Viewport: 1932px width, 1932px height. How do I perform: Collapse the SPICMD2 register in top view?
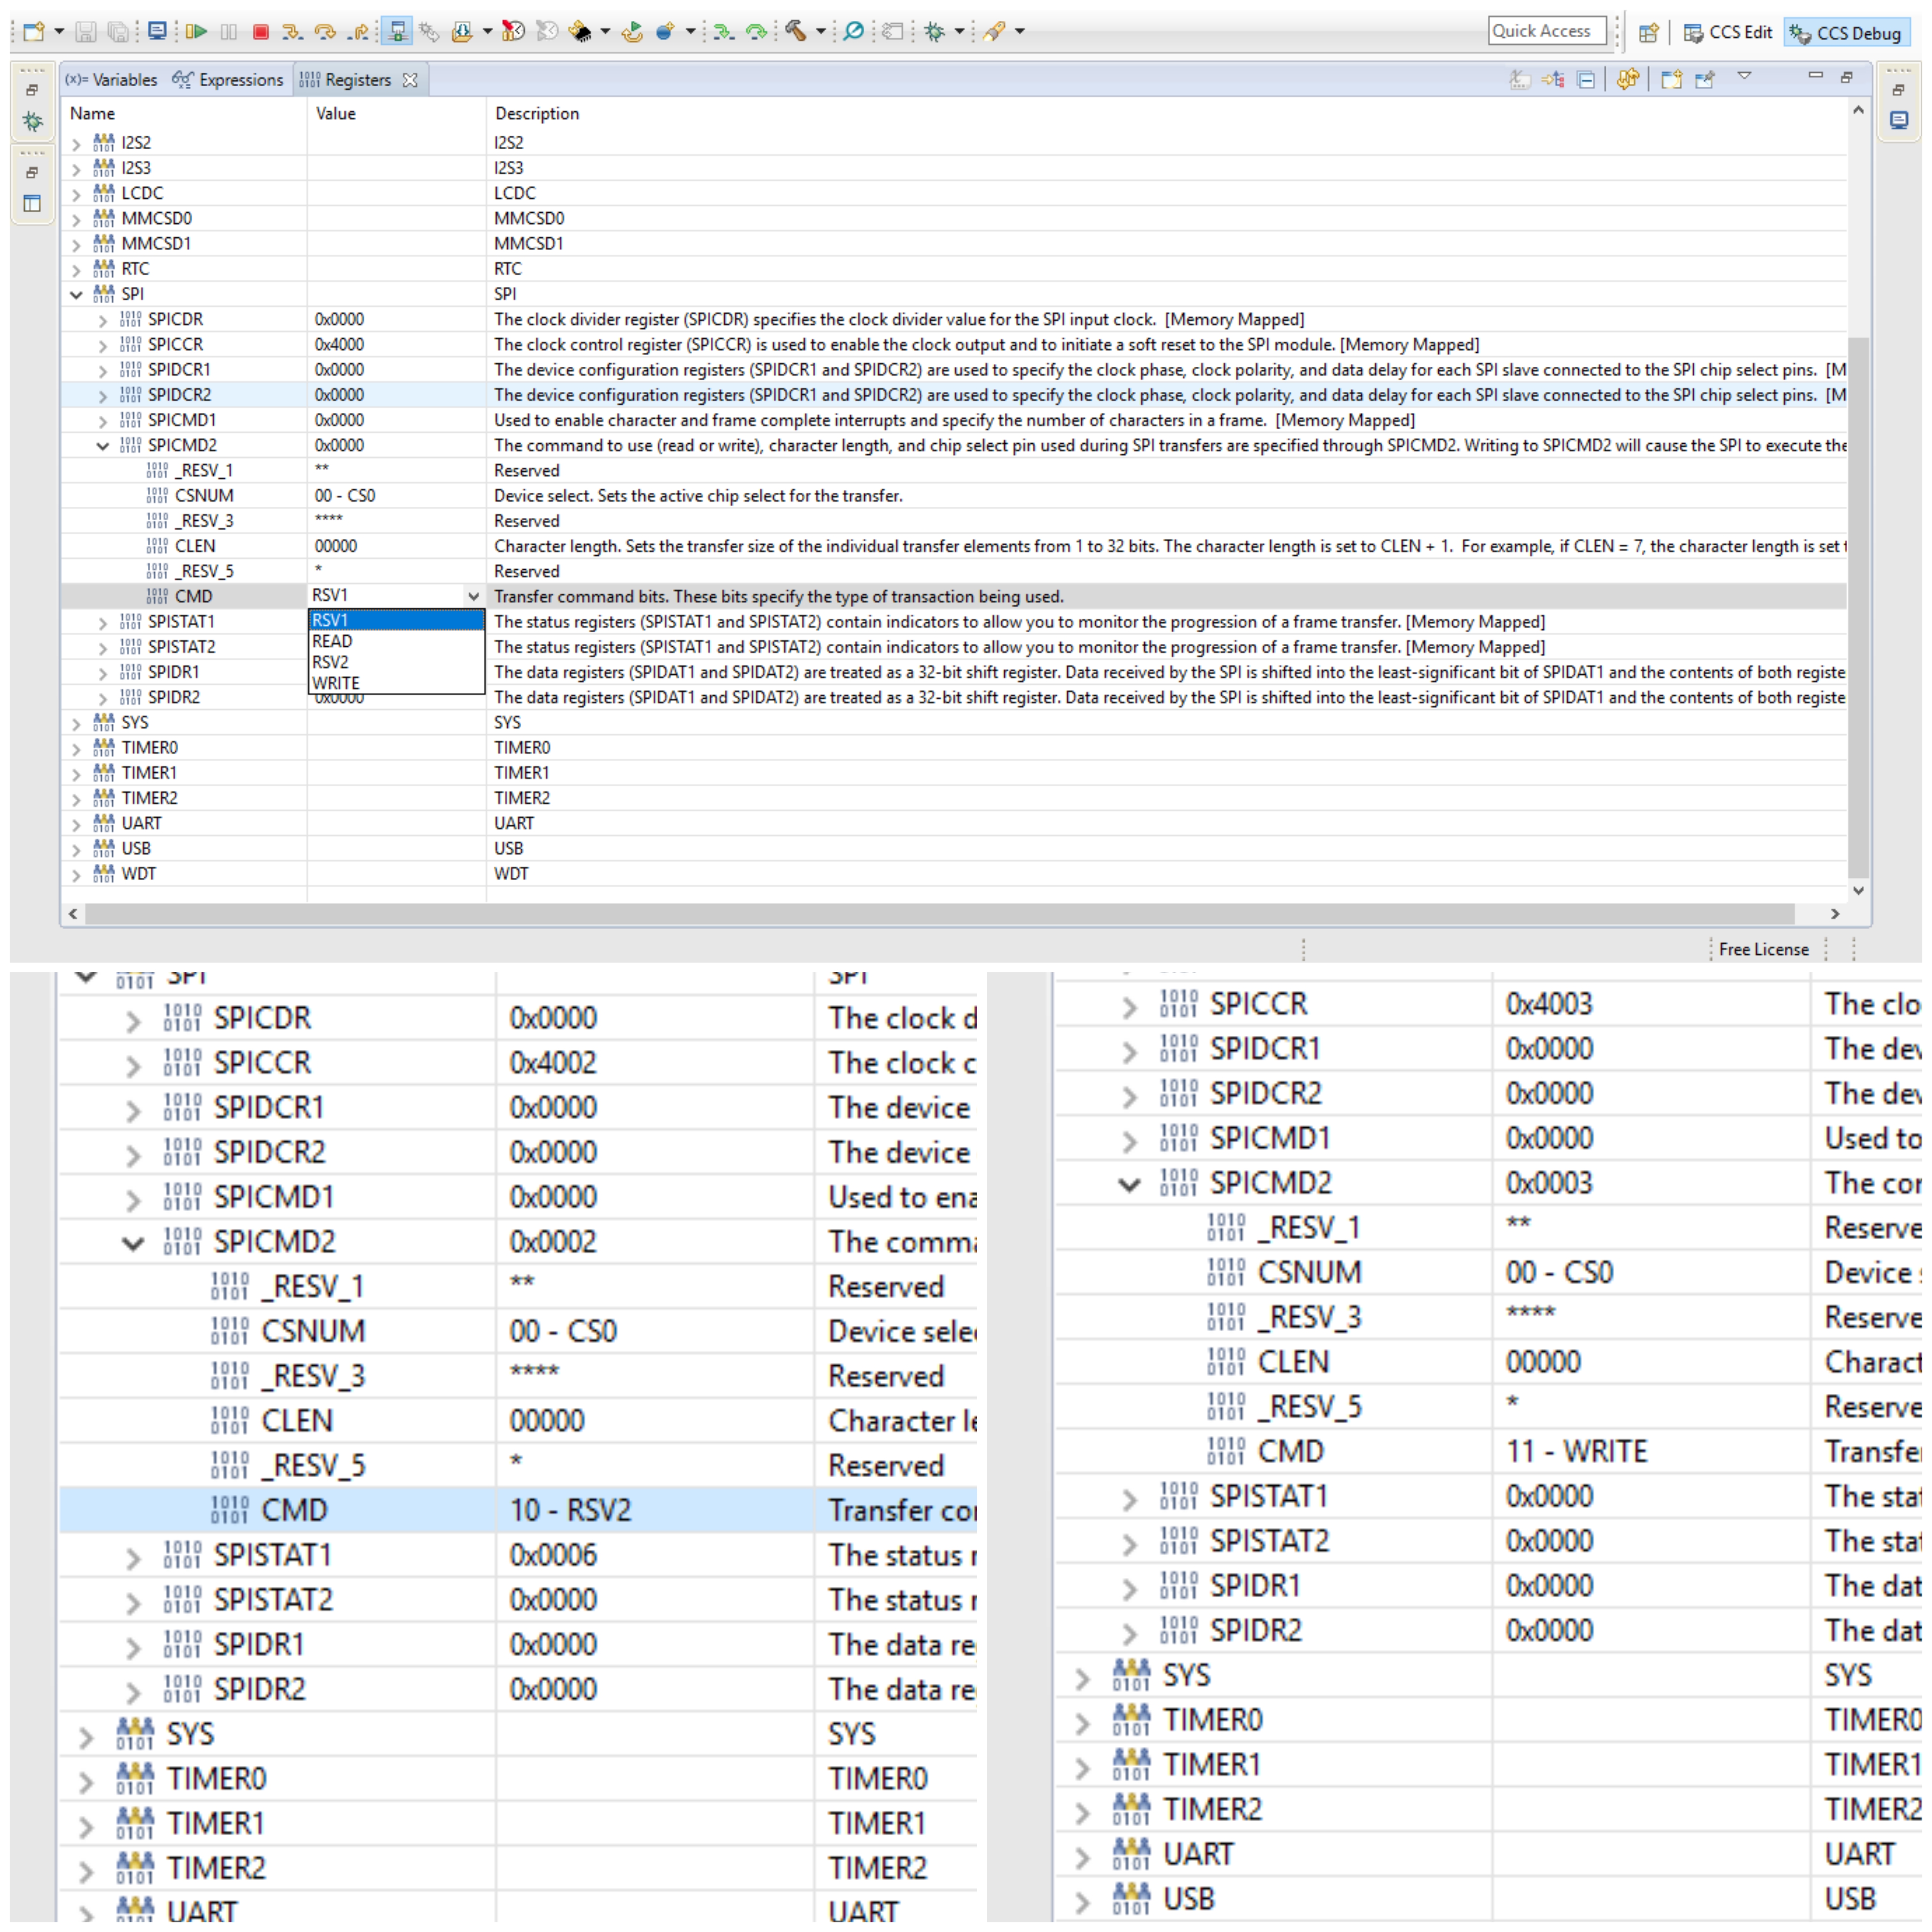[103, 446]
